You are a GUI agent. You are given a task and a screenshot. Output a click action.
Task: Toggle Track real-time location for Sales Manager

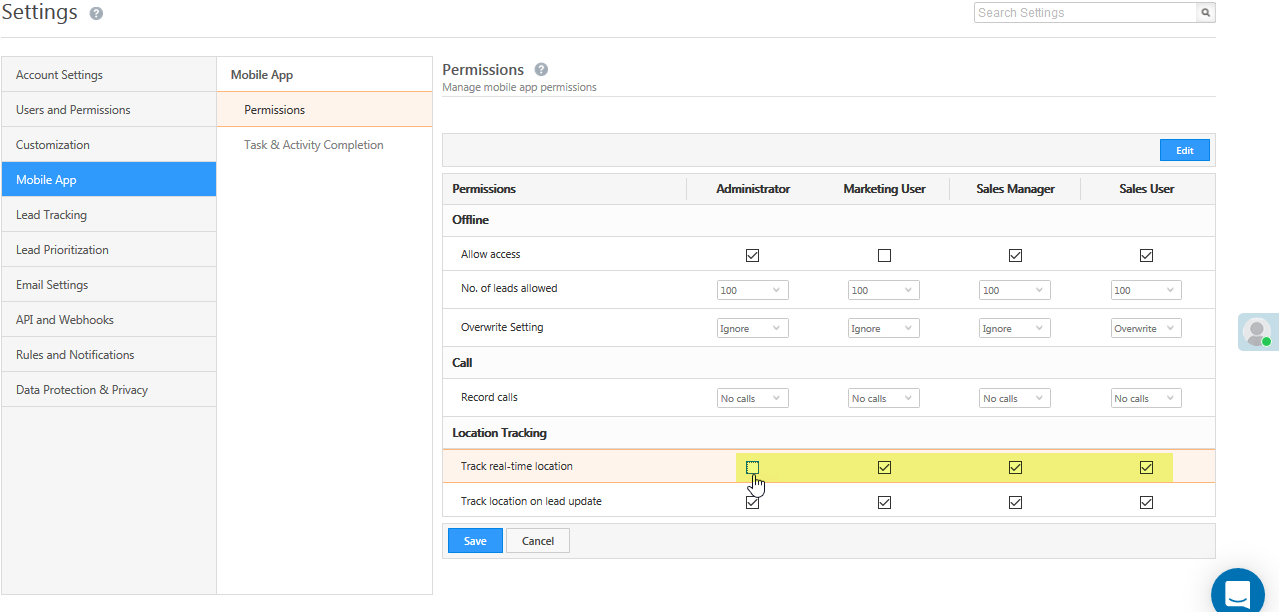pos(1015,467)
